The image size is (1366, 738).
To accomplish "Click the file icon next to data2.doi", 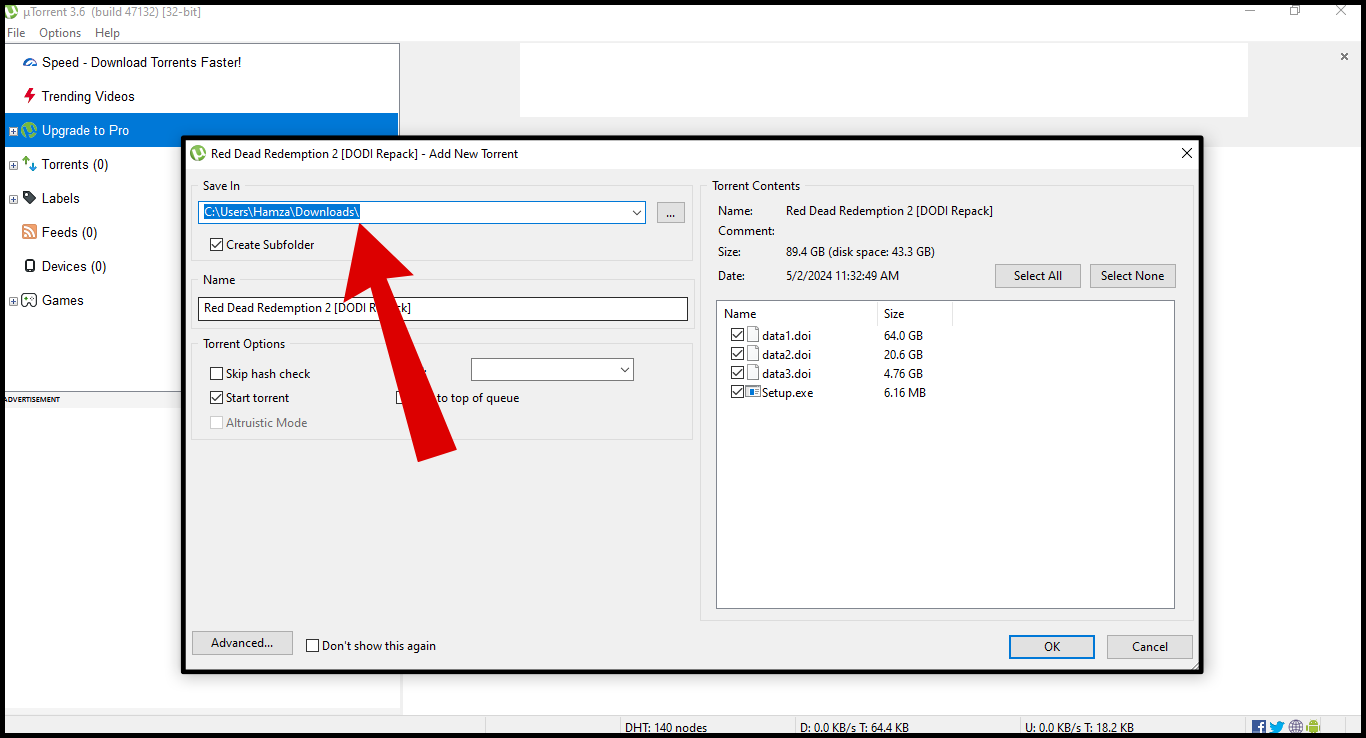I will point(753,354).
